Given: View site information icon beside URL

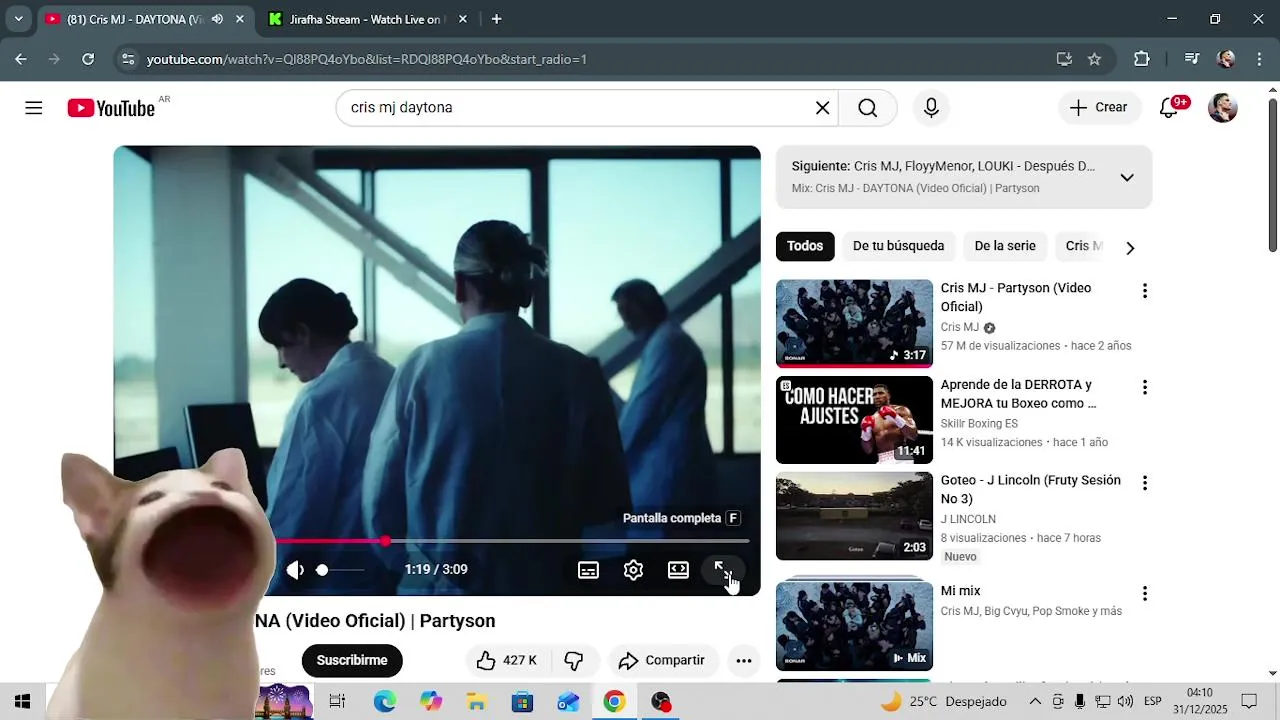Looking at the screenshot, I should click(127, 59).
